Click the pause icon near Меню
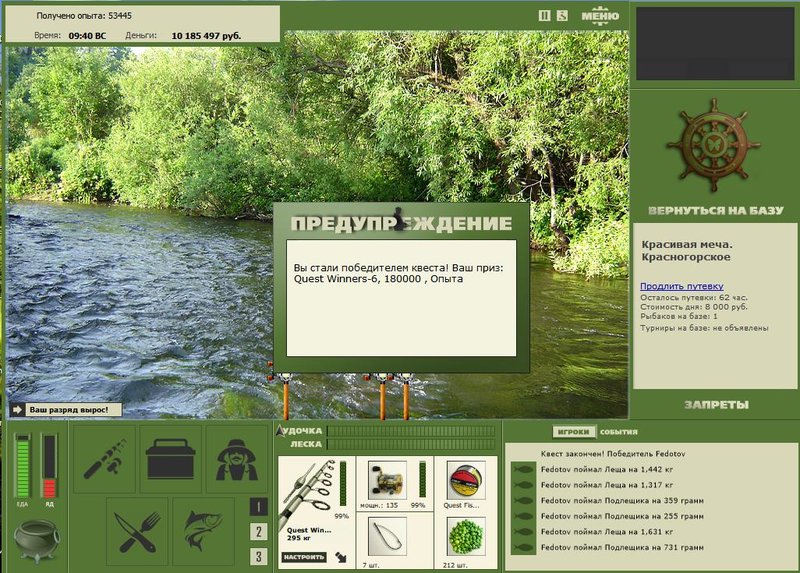 [x=544, y=16]
